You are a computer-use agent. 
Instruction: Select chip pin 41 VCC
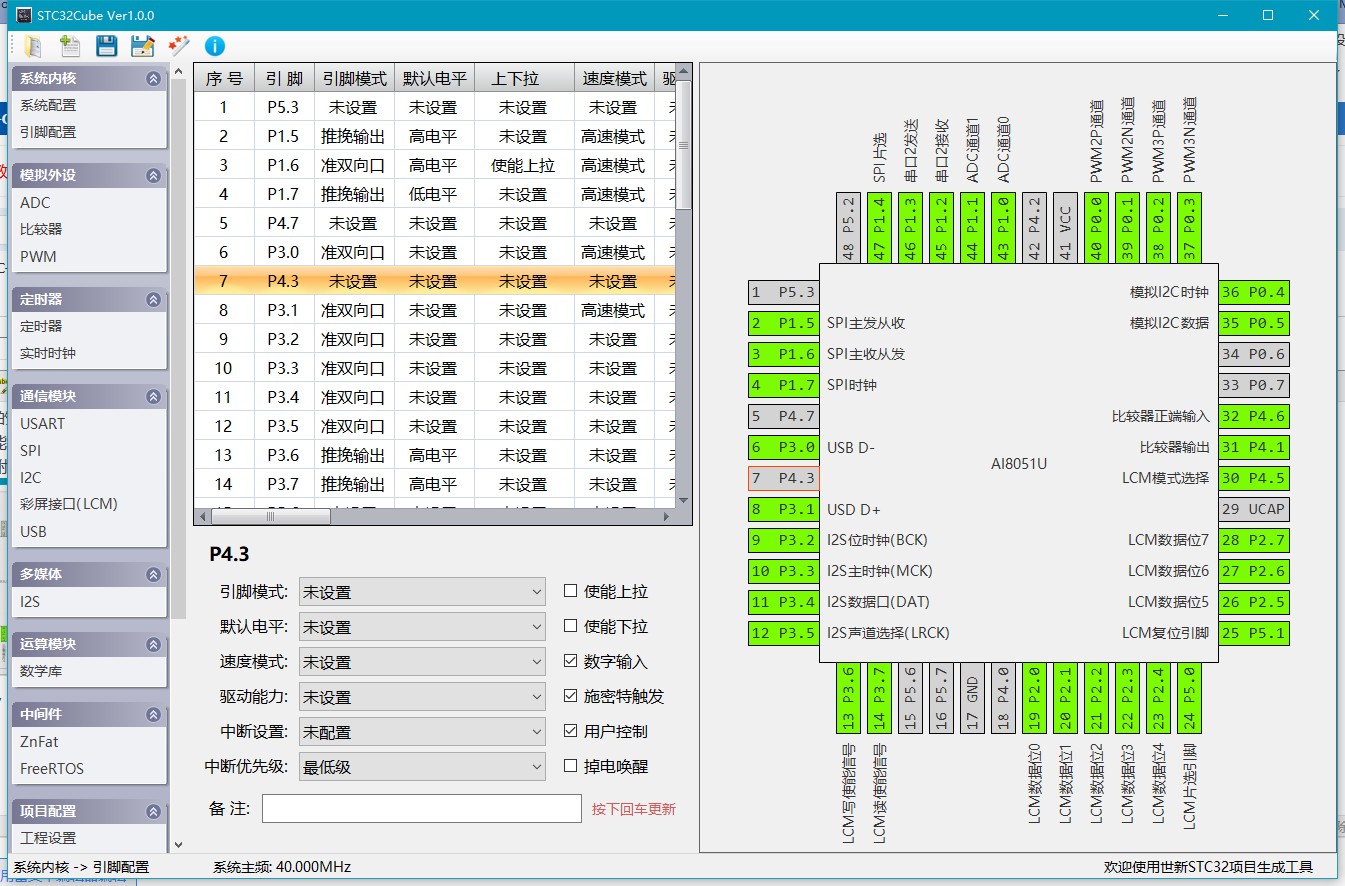(1065, 228)
